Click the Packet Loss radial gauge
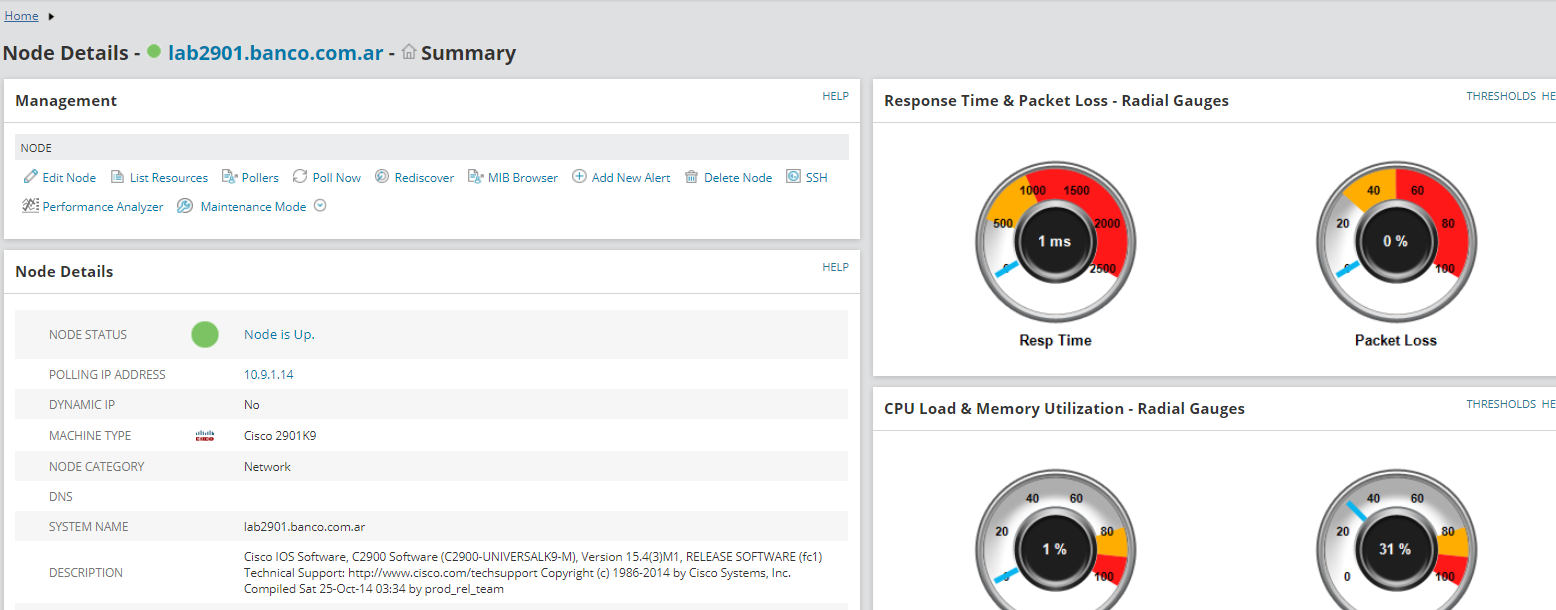The image size is (1556, 610). click(1396, 242)
